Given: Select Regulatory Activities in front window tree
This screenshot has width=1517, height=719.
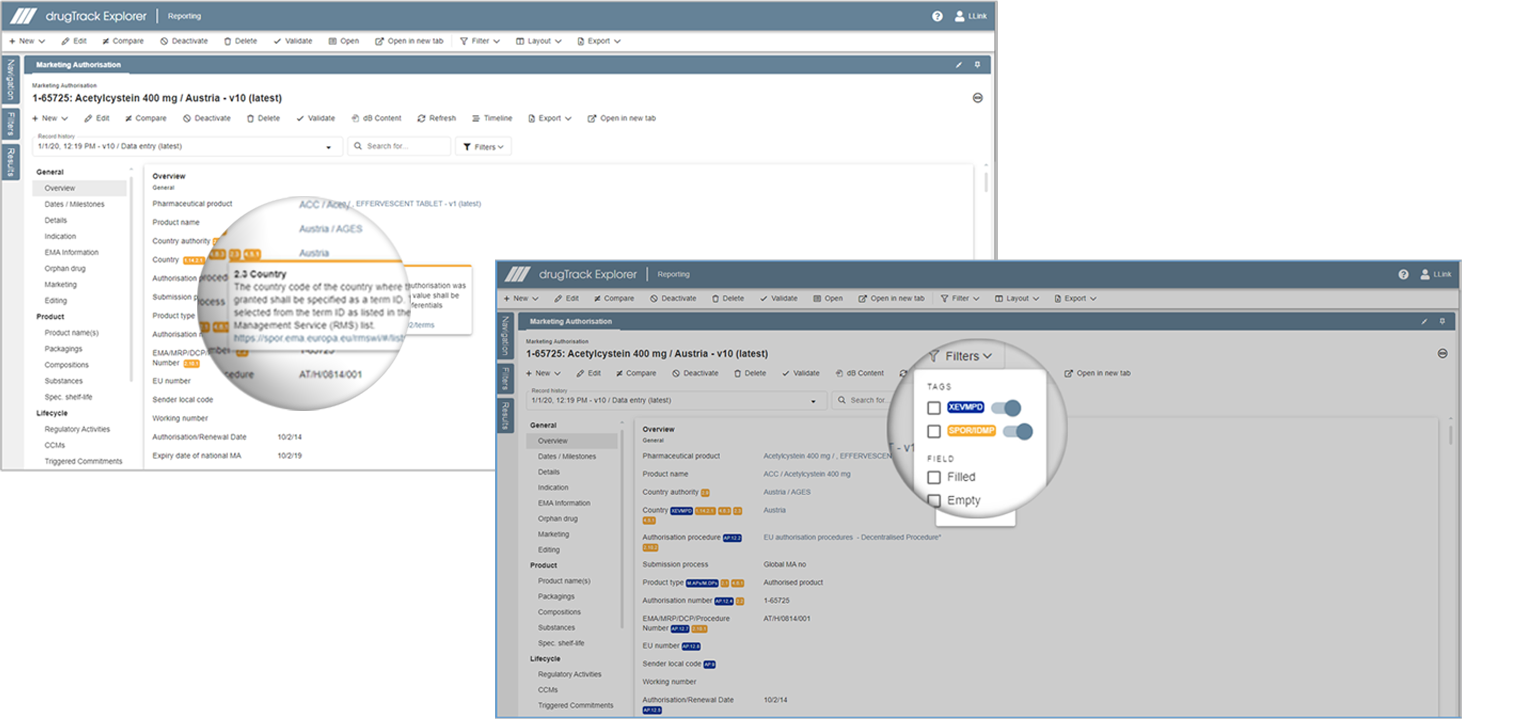Looking at the screenshot, I should pos(570,674).
